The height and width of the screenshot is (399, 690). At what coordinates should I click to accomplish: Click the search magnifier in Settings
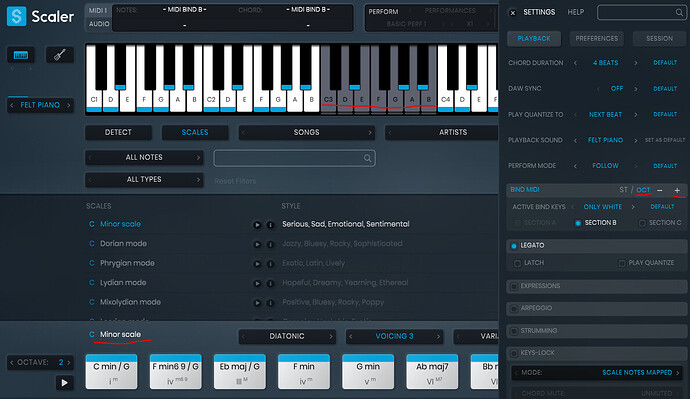(x=679, y=13)
